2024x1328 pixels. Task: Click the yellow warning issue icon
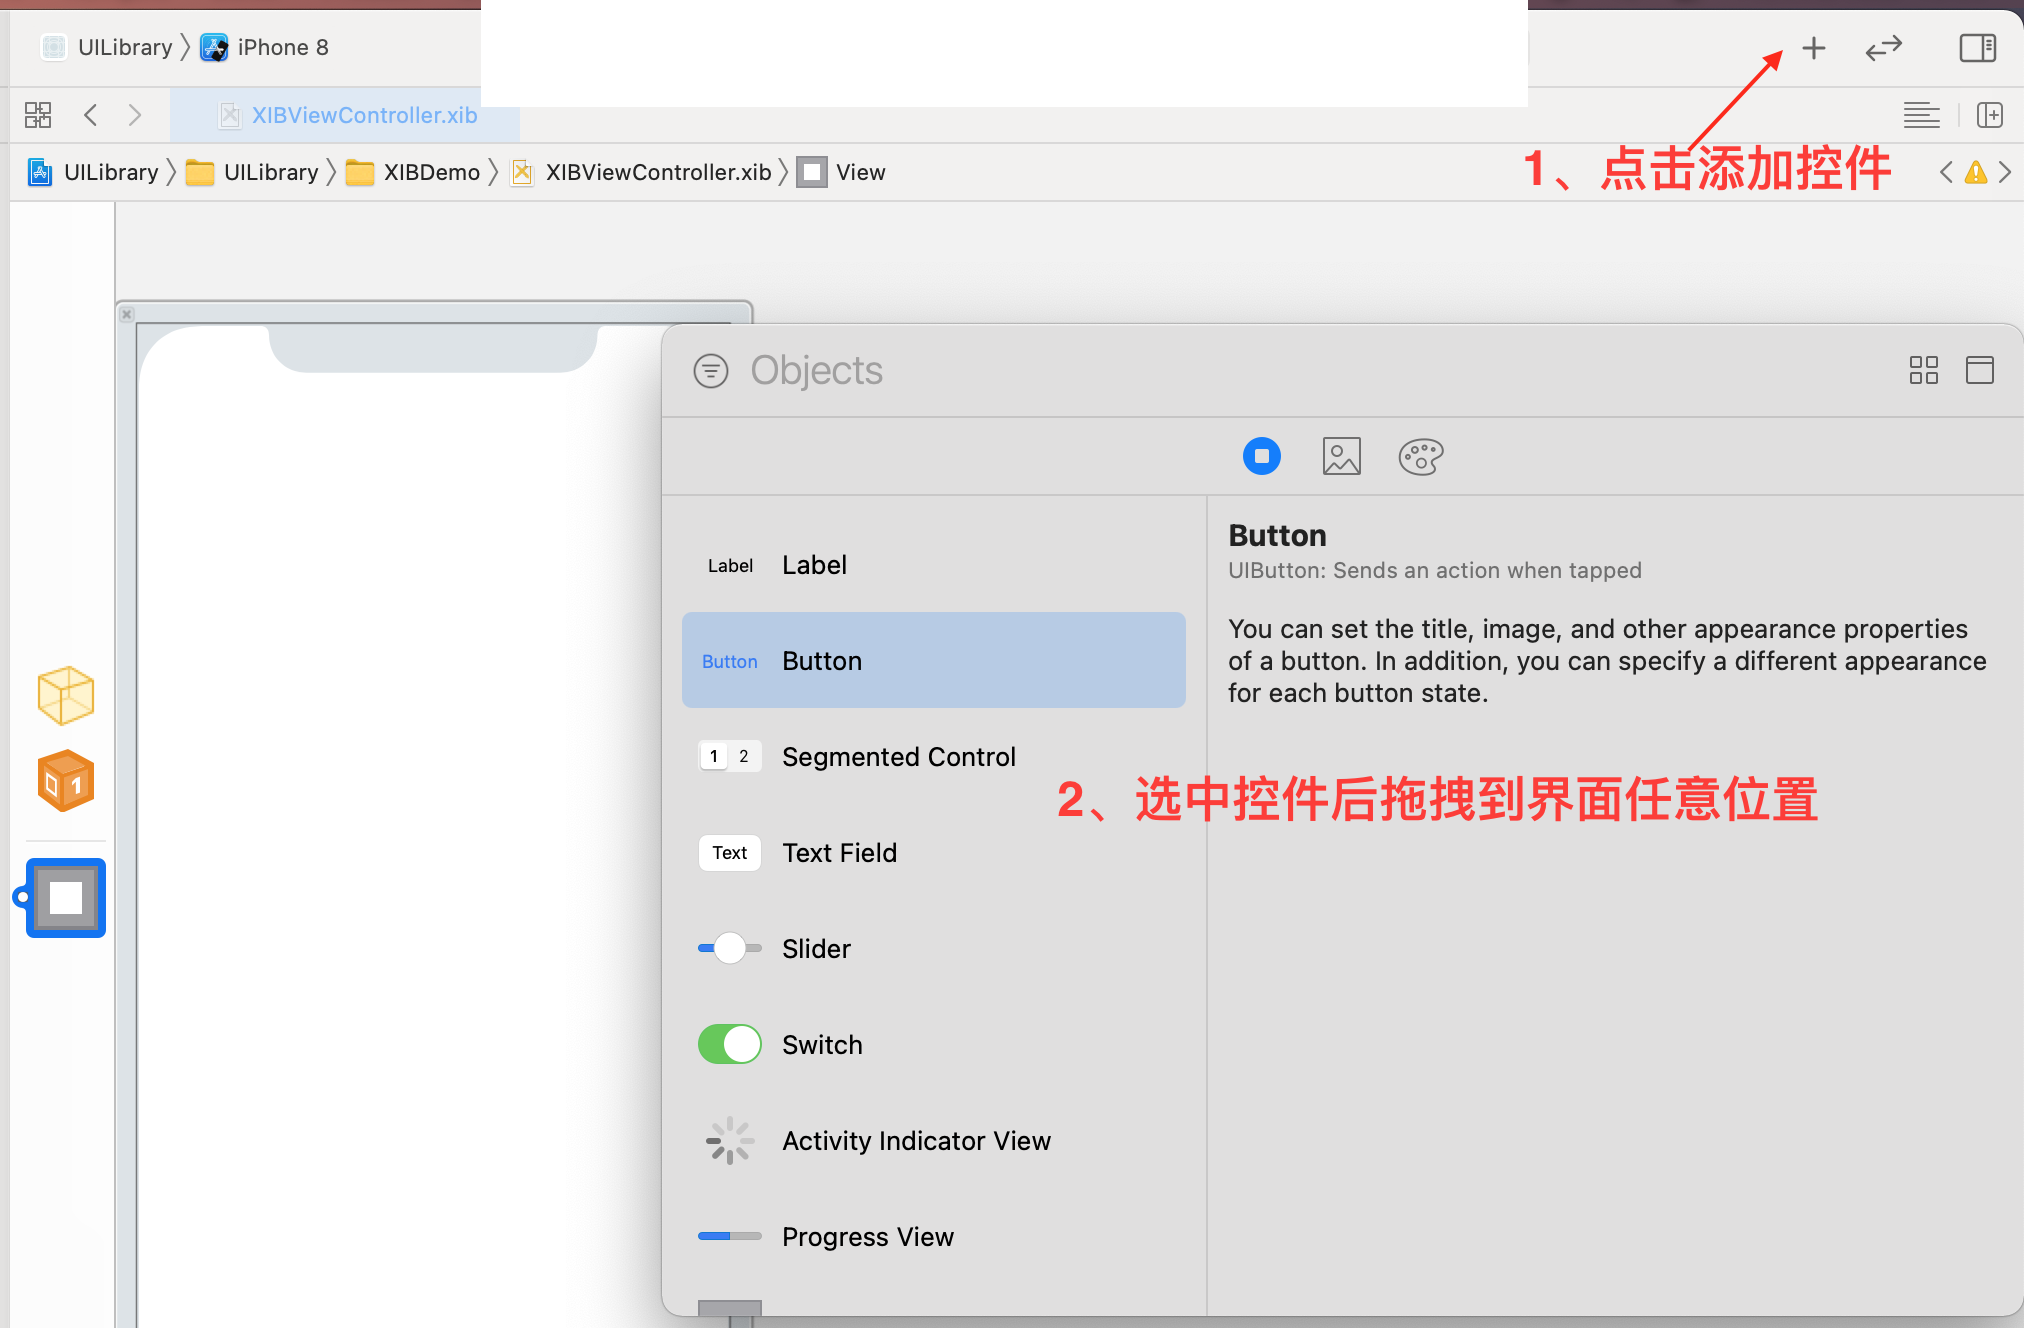[1975, 172]
